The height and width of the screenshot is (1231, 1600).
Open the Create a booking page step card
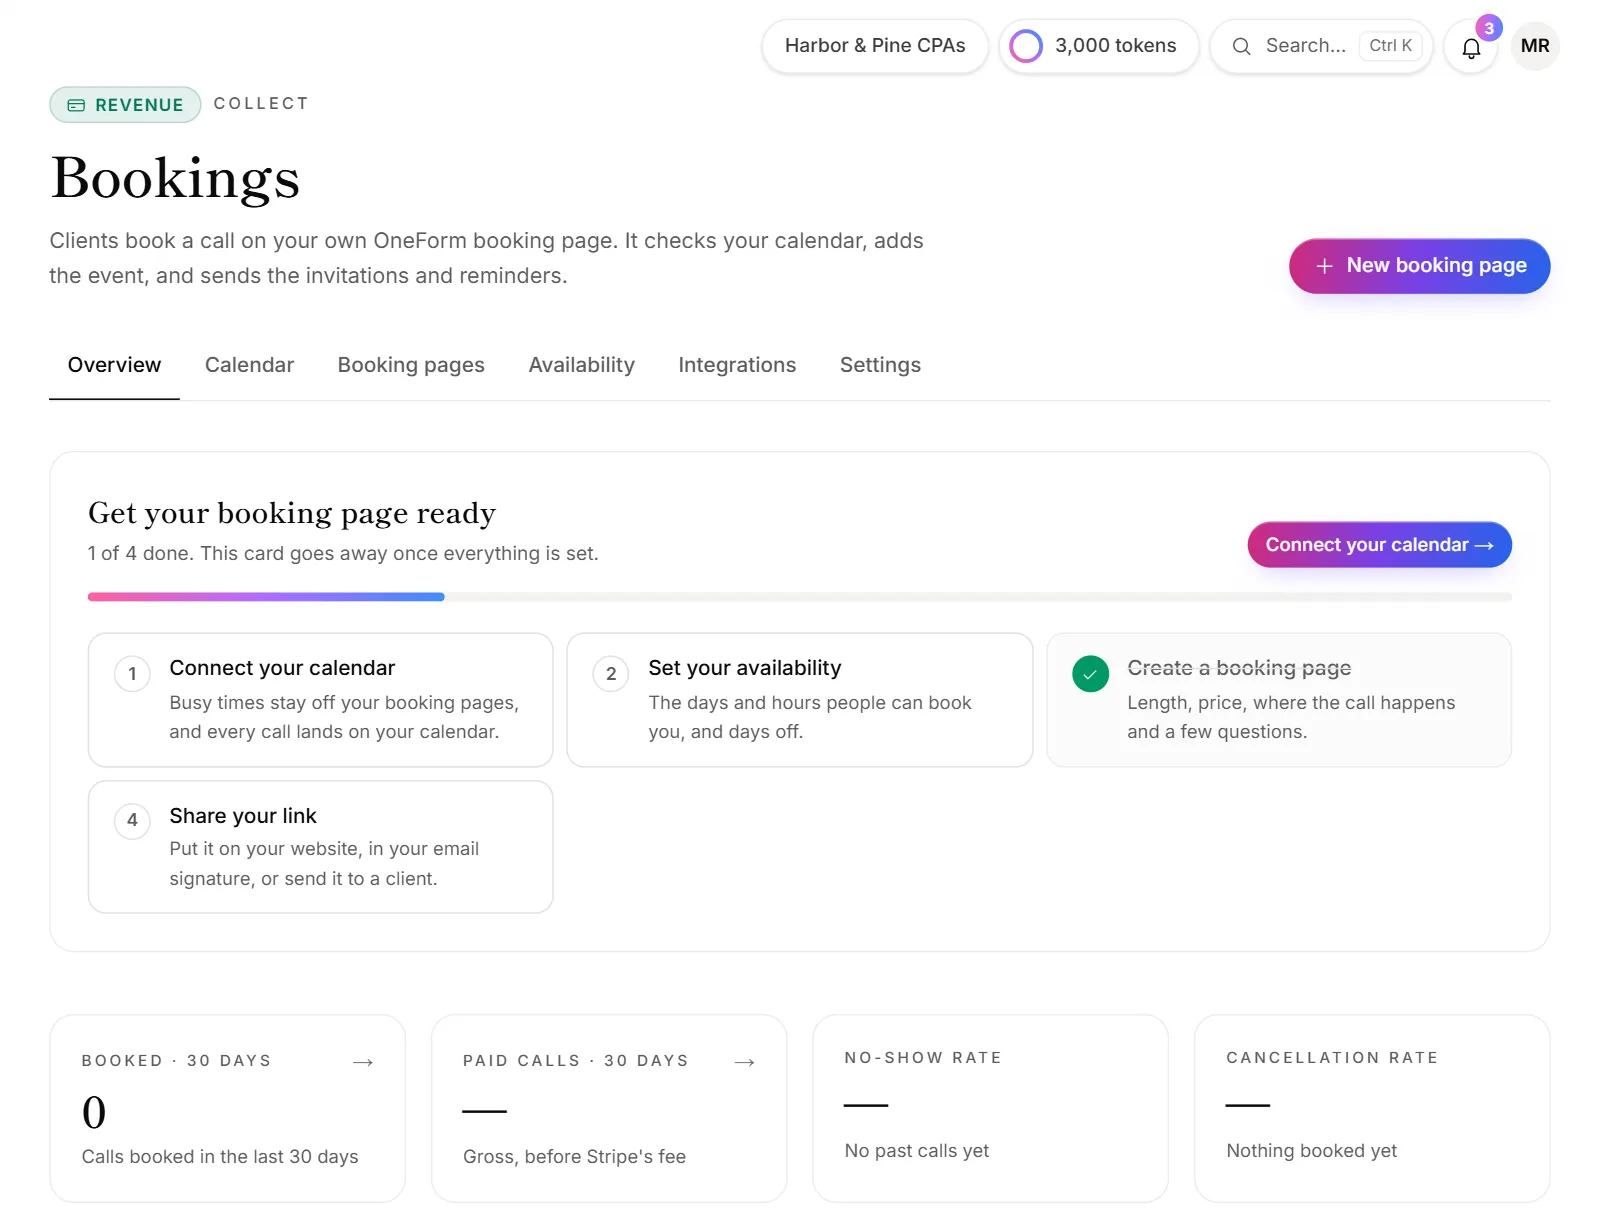coord(1279,700)
